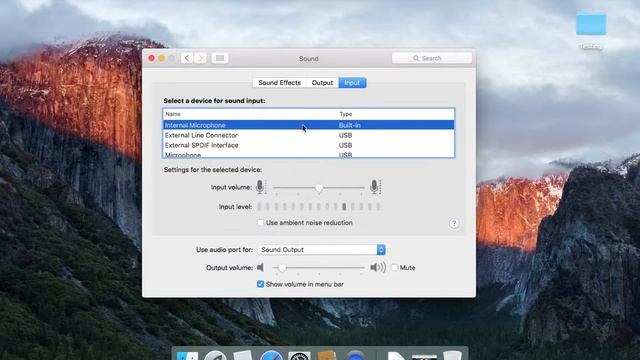640x360 pixels.
Task: Click the large microphone icon right of Input volume slider
Action: [x=375, y=187]
